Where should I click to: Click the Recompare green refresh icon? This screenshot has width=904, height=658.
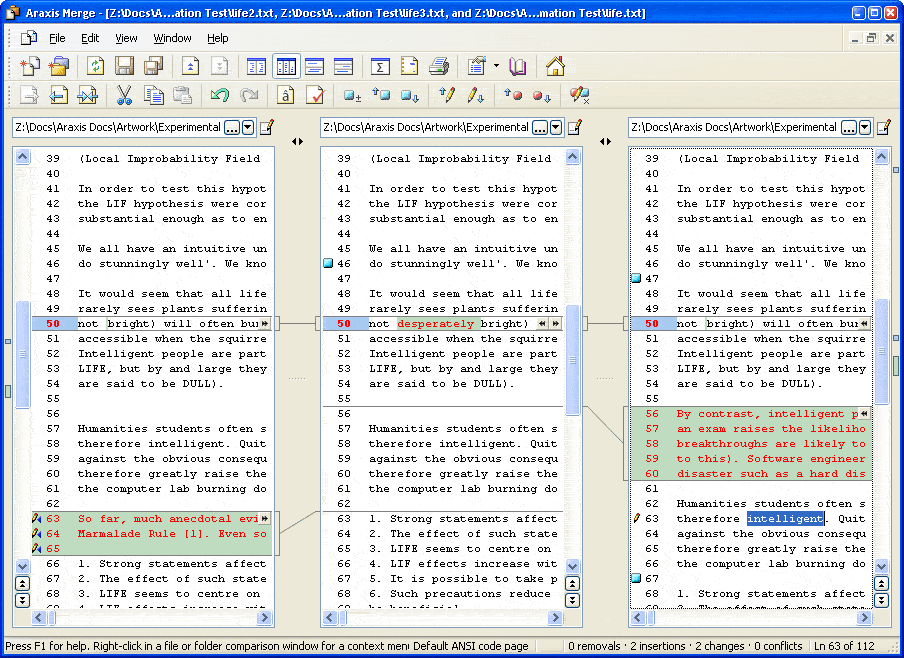pyautogui.click(x=95, y=67)
